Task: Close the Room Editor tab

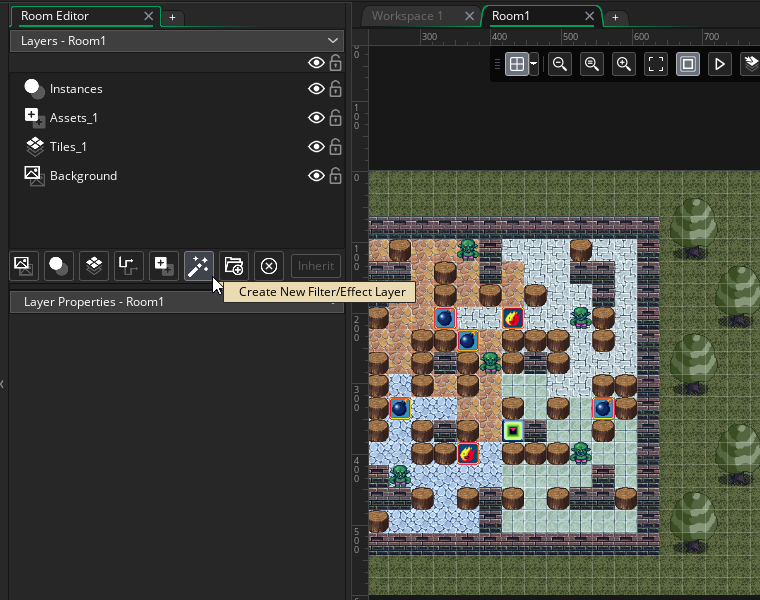Action: [x=148, y=16]
